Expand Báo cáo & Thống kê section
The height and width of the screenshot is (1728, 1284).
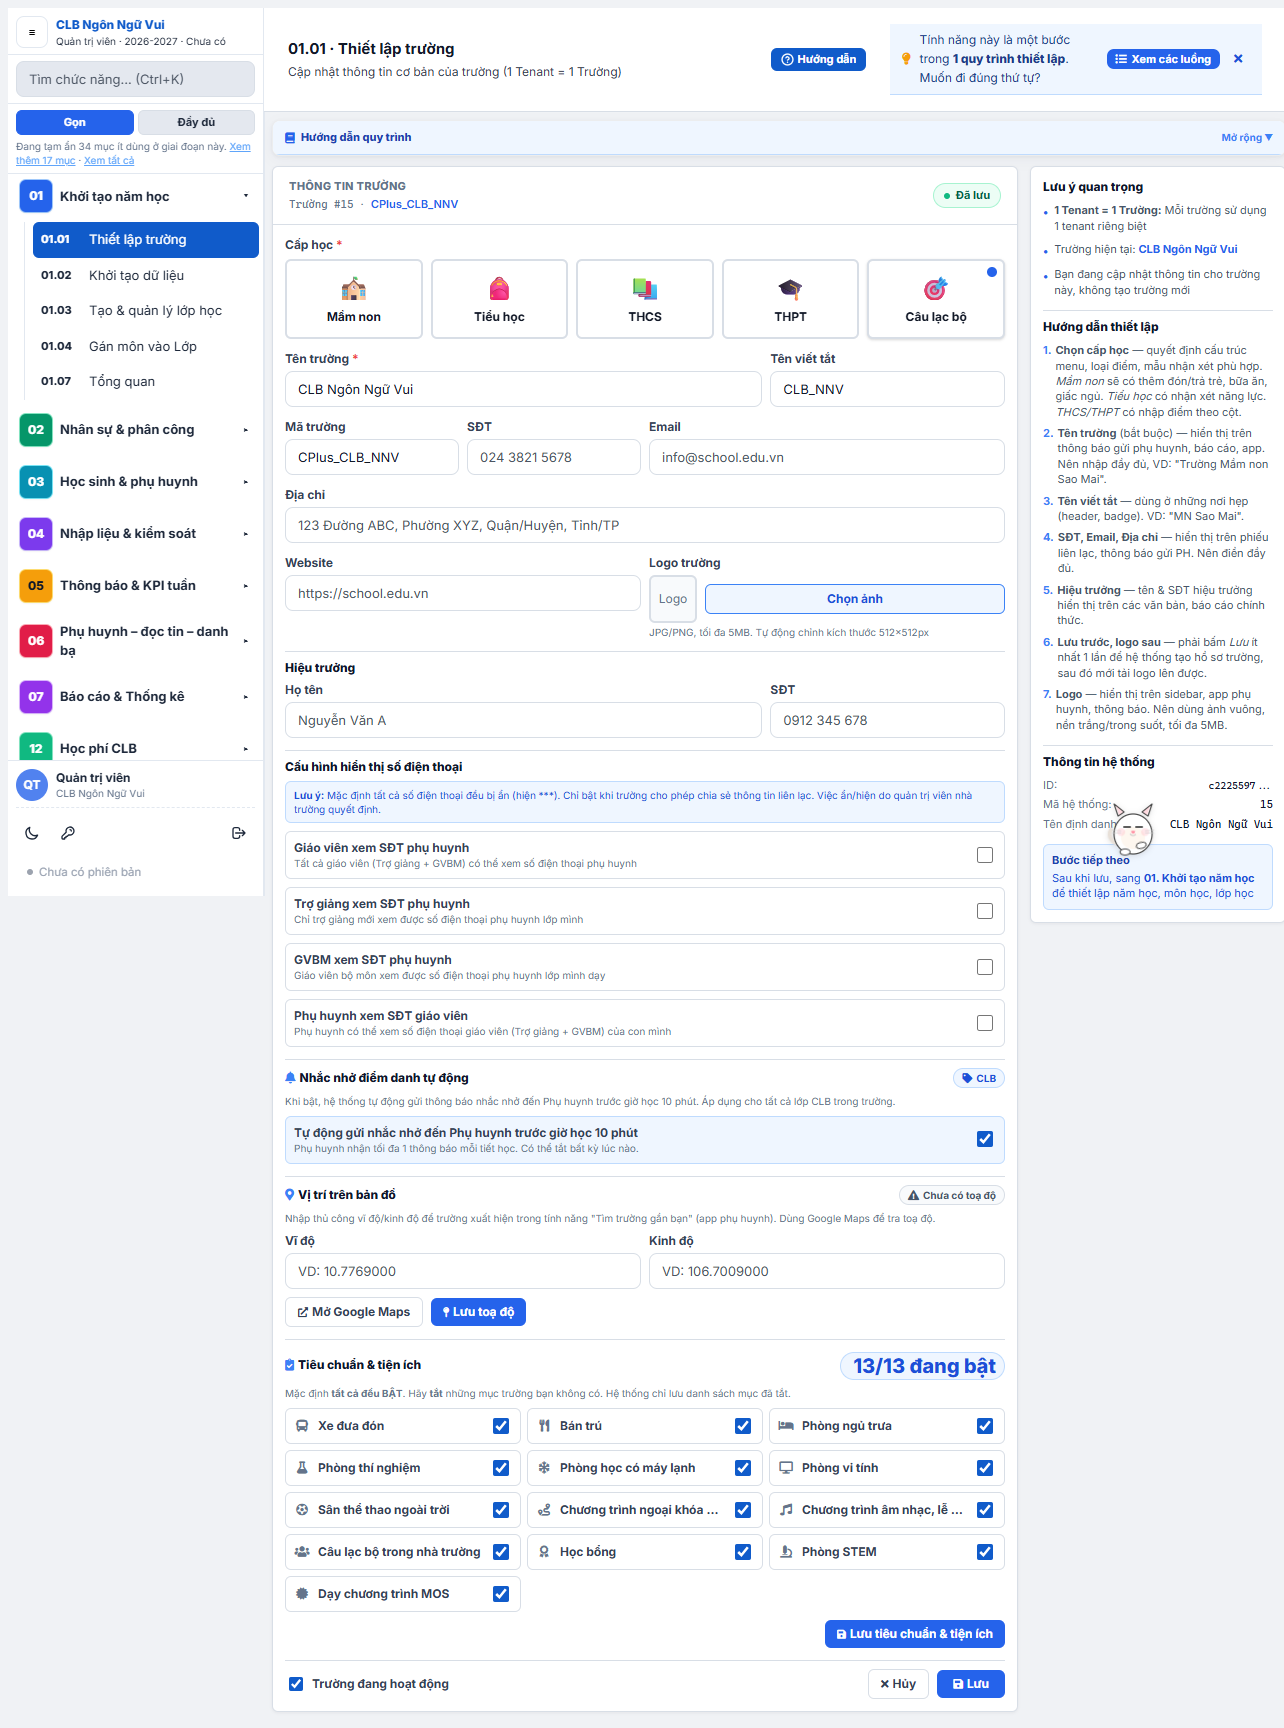point(135,697)
